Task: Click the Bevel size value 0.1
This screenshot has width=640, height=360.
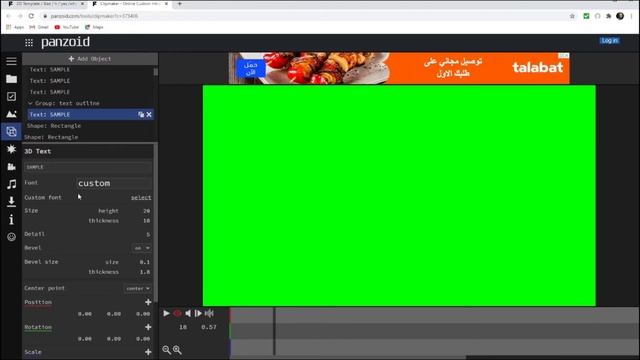Action: [x=144, y=262]
